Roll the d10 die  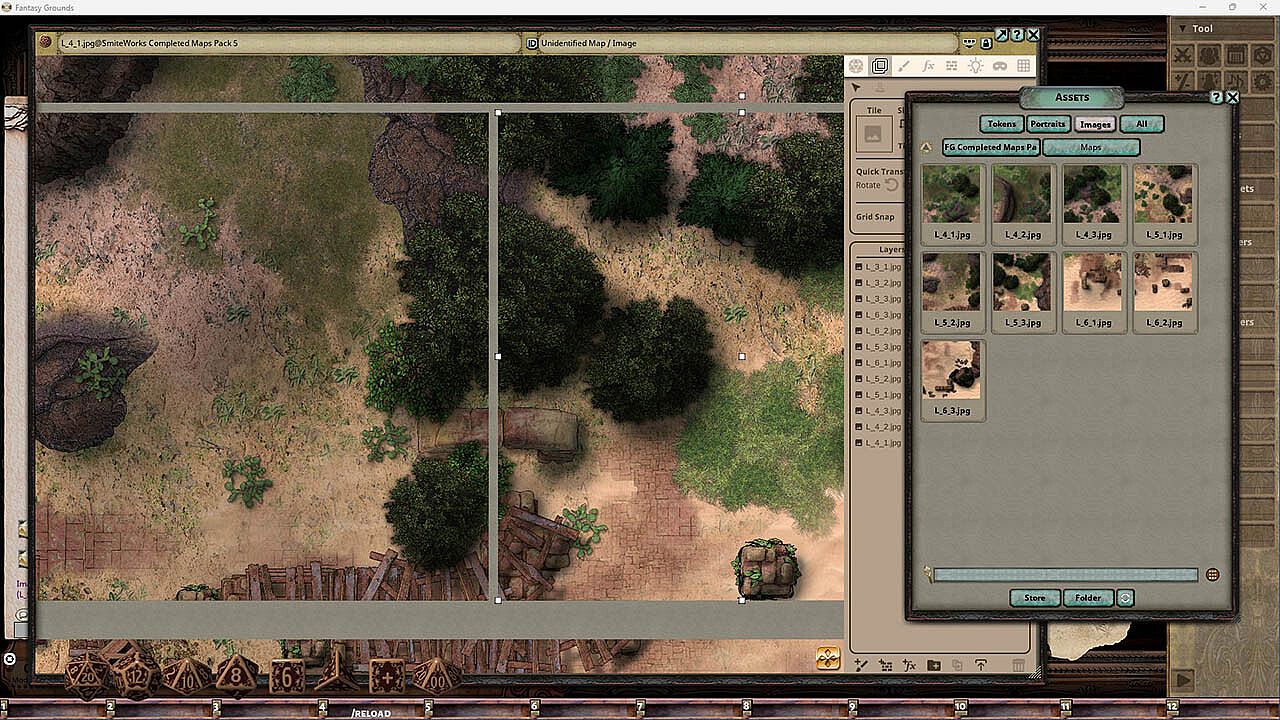[x=186, y=677]
